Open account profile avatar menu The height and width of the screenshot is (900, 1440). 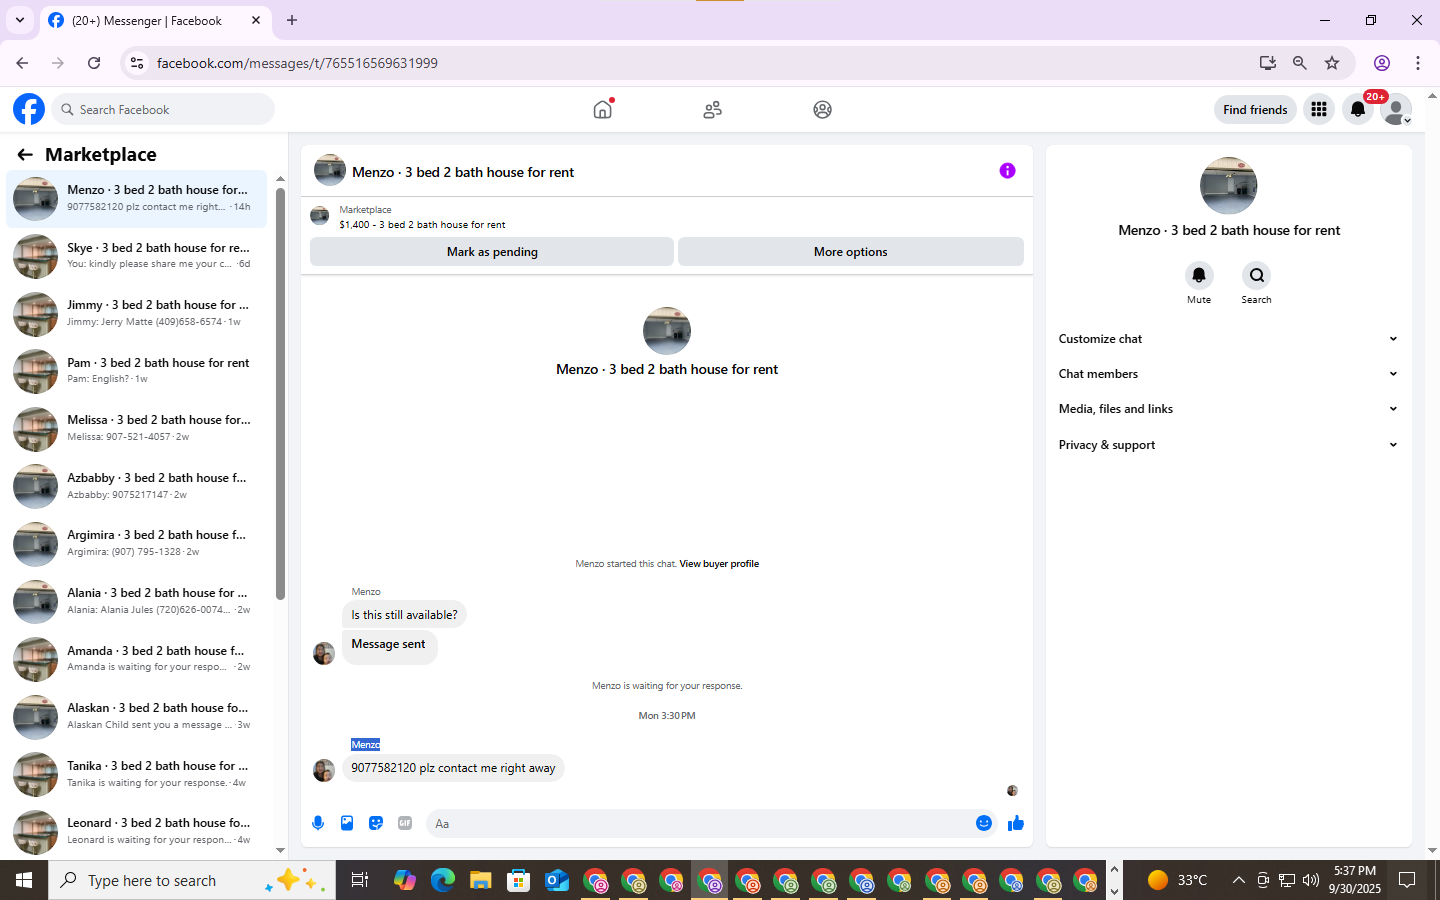1396,110
